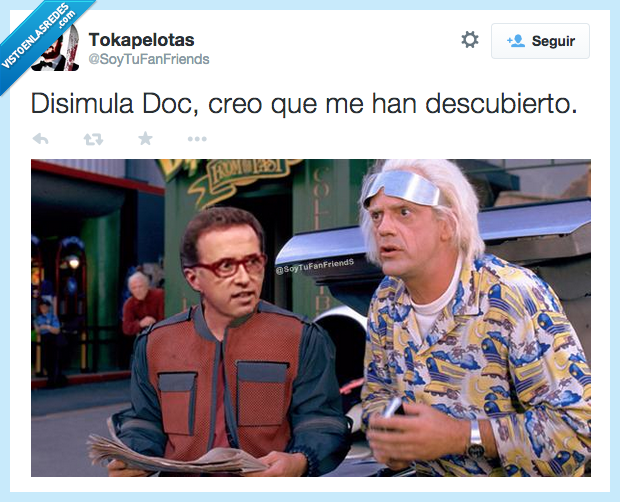Open Tokapelotas profile avatar
620x502 pixels.
click(55, 47)
